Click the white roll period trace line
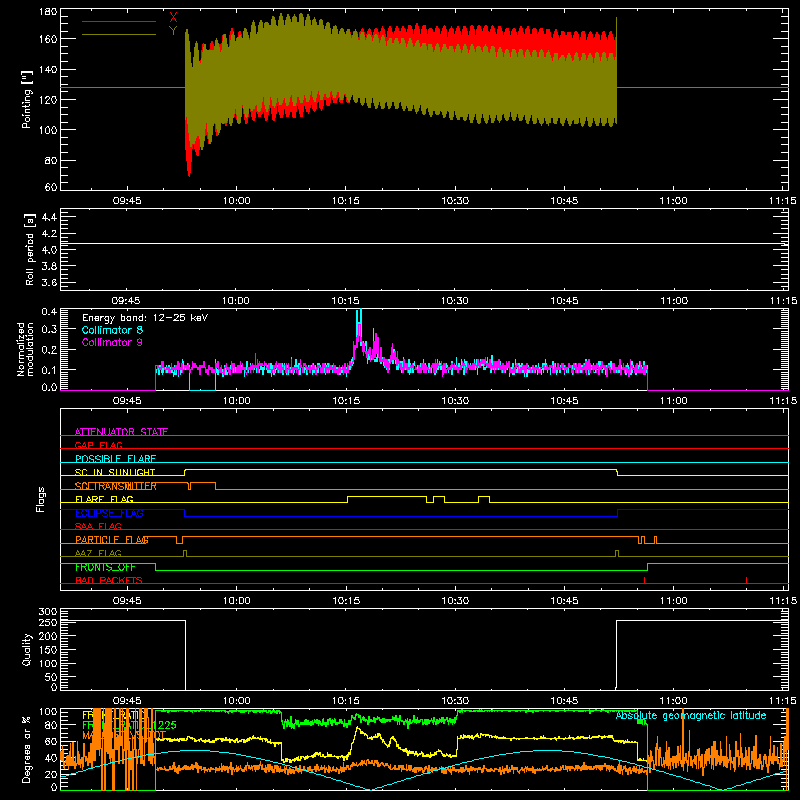This screenshot has width=800, height=800. click(x=424, y=243)
